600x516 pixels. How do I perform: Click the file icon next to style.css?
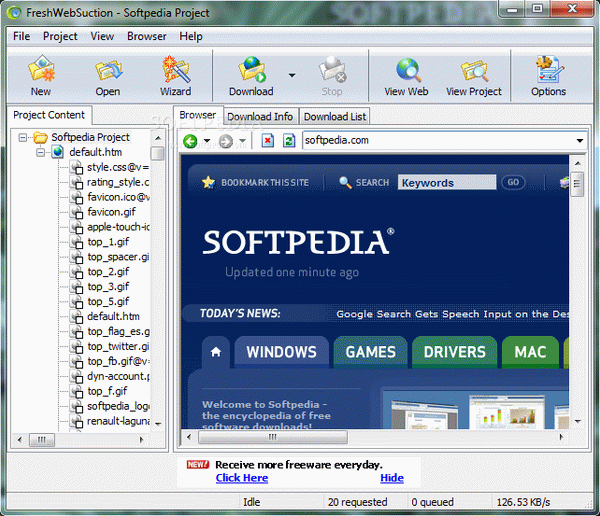pos(77,168)
